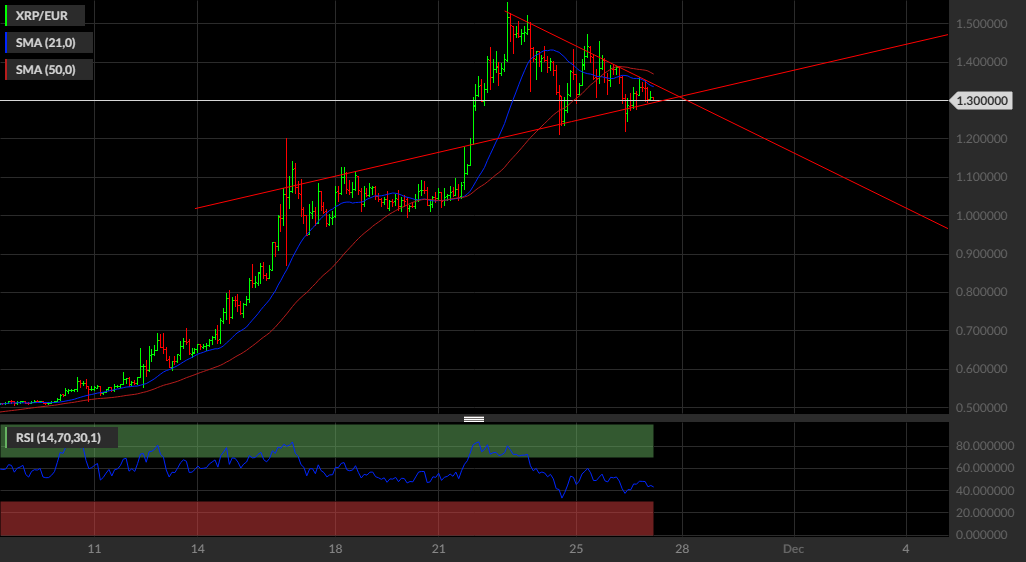Click the date label 21 on time axis
Image resolution: width=1026 pixels, height=562 pixels.
tap(438, 549)
